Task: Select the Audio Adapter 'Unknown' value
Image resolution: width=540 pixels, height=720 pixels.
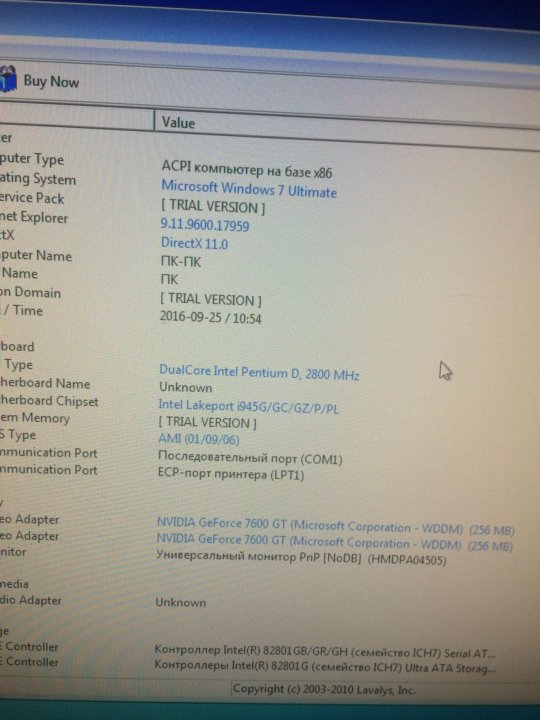Action: point(180,602)
